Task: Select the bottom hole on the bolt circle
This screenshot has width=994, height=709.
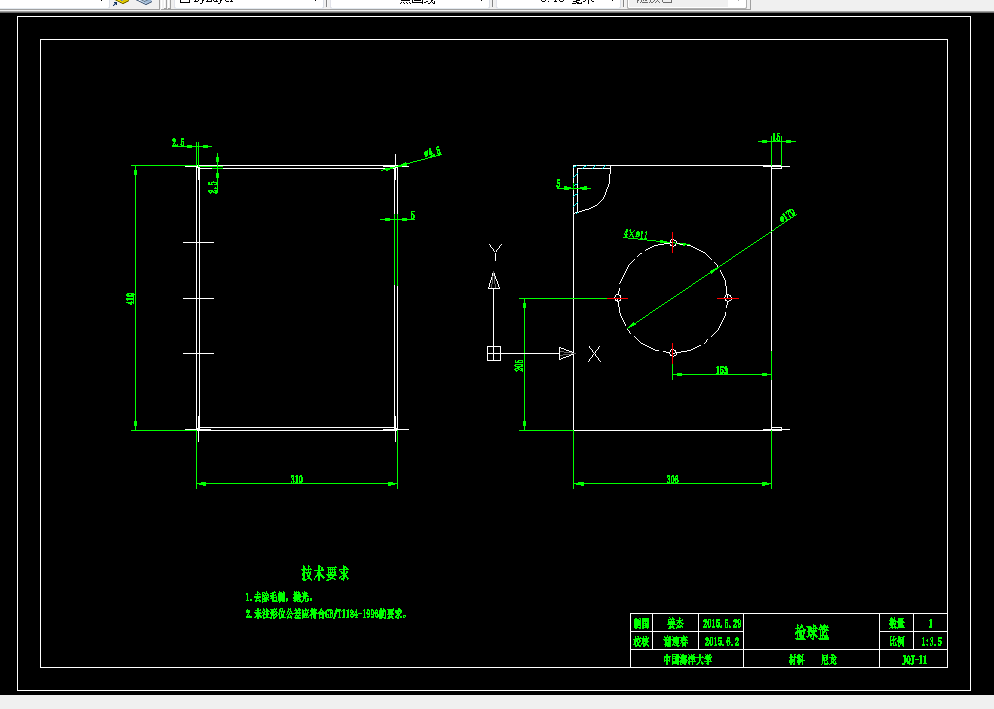Action: [x=673, y=353]
